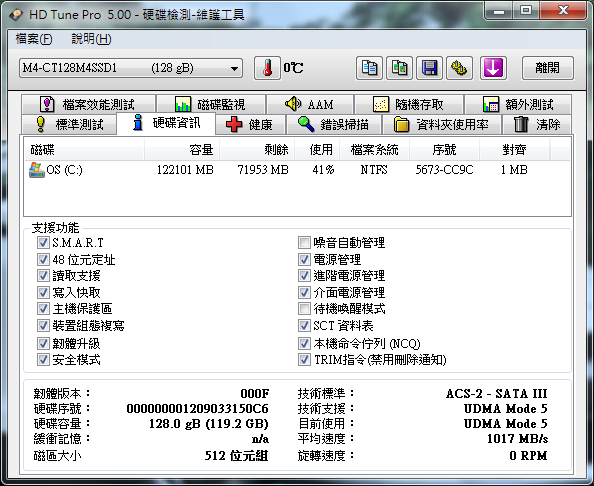This screenshot has height=486, width=594.
Task: Click the purple down-arrow icon
Action: coord(493,68)
